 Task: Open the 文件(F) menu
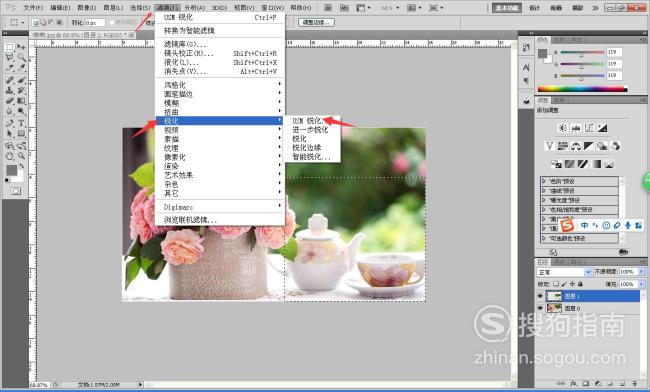point(33,8)
